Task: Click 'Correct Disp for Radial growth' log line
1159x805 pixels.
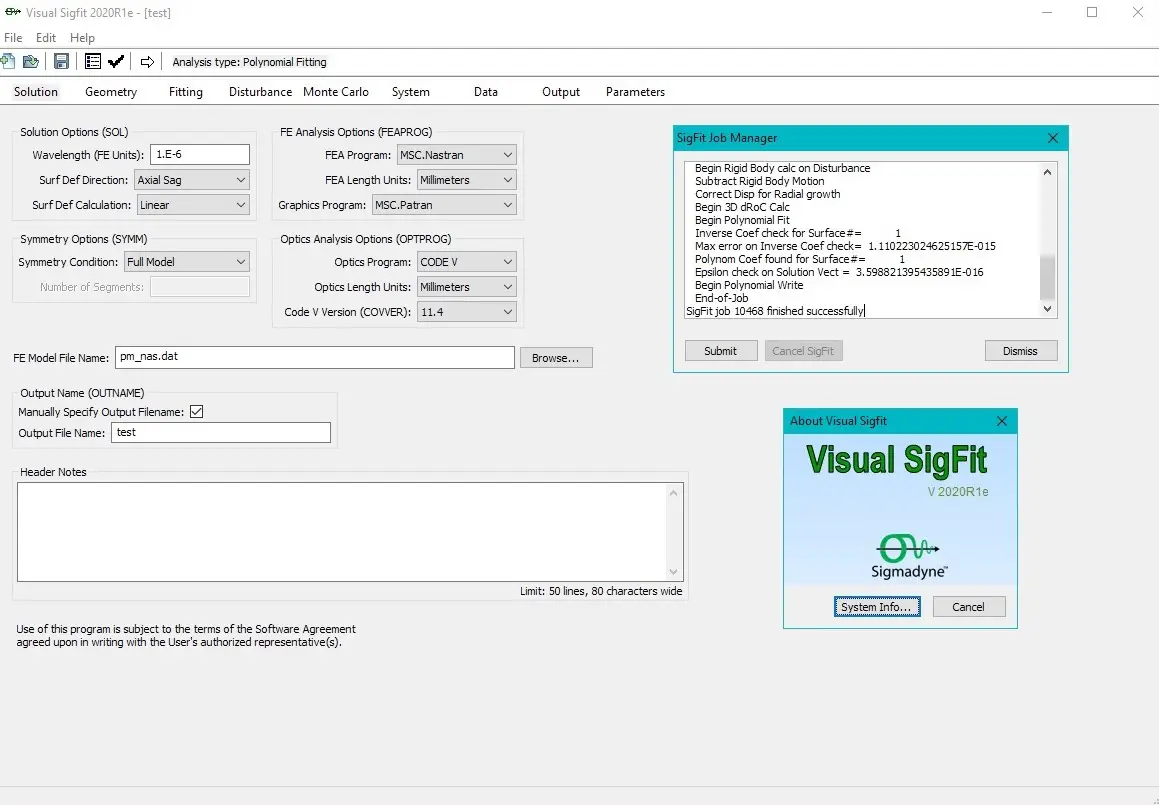Action: (x=767, y=194)
